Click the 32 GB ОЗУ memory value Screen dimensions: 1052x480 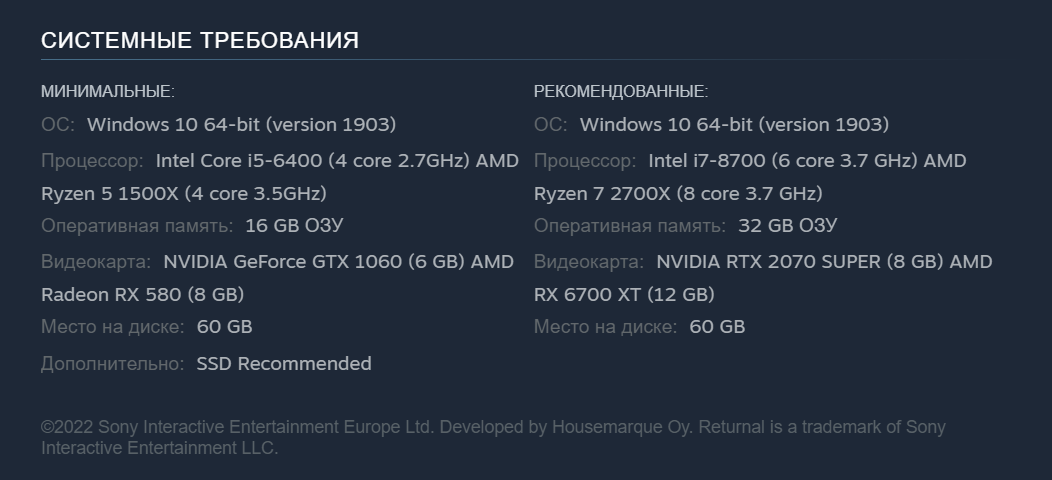click(788, 226)
